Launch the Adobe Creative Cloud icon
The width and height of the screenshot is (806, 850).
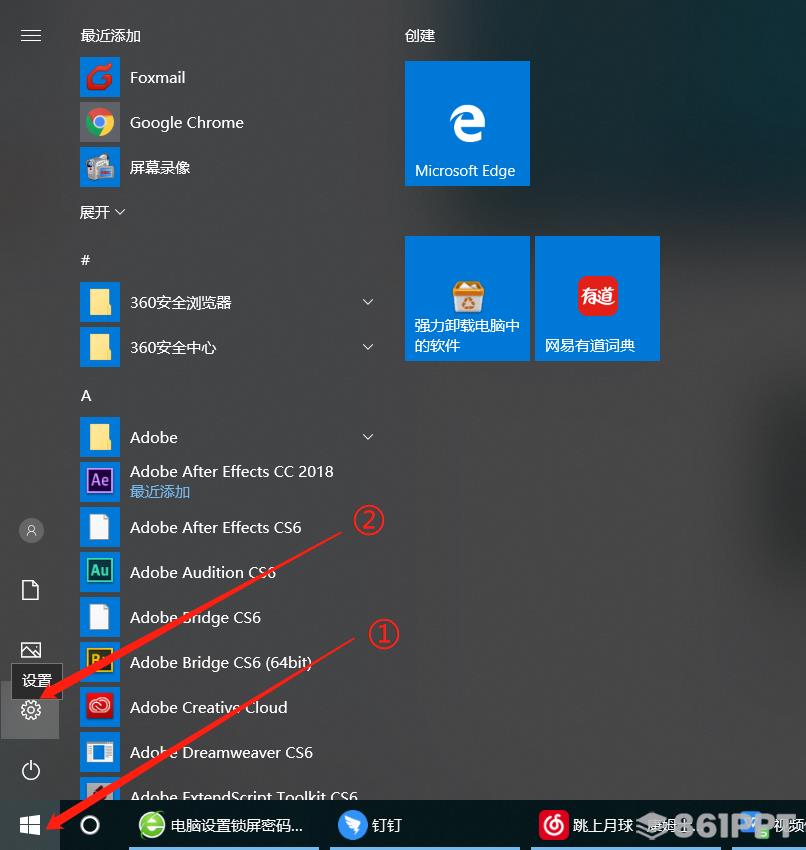[x=100, y=707]
